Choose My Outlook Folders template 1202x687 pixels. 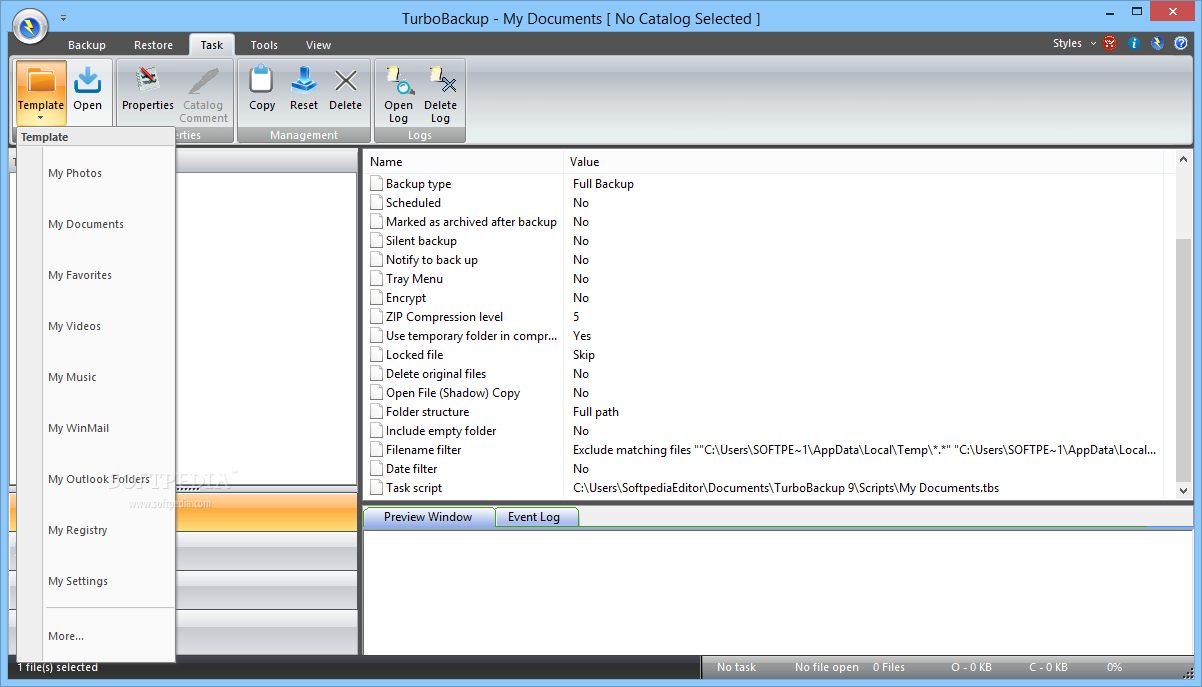click(x=97, y=479)
